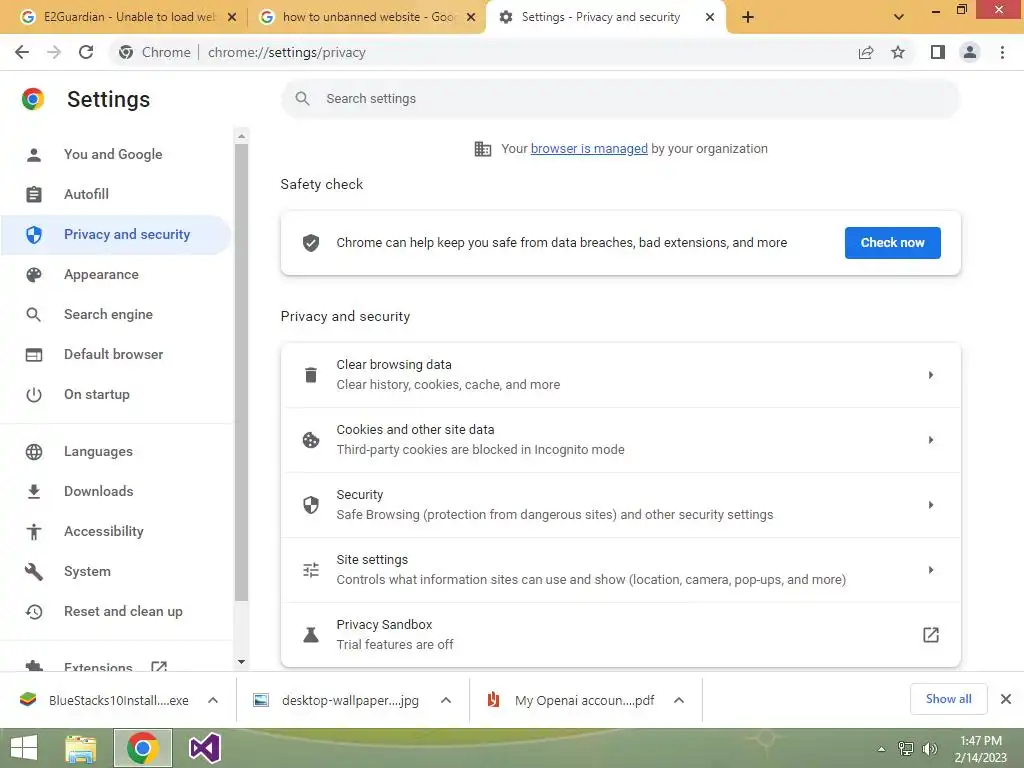Image resolution: width=1024 pixels, height=768 pixels.
Task: Click the sidebar scrollbar up arrow
Action: [242, 136]
